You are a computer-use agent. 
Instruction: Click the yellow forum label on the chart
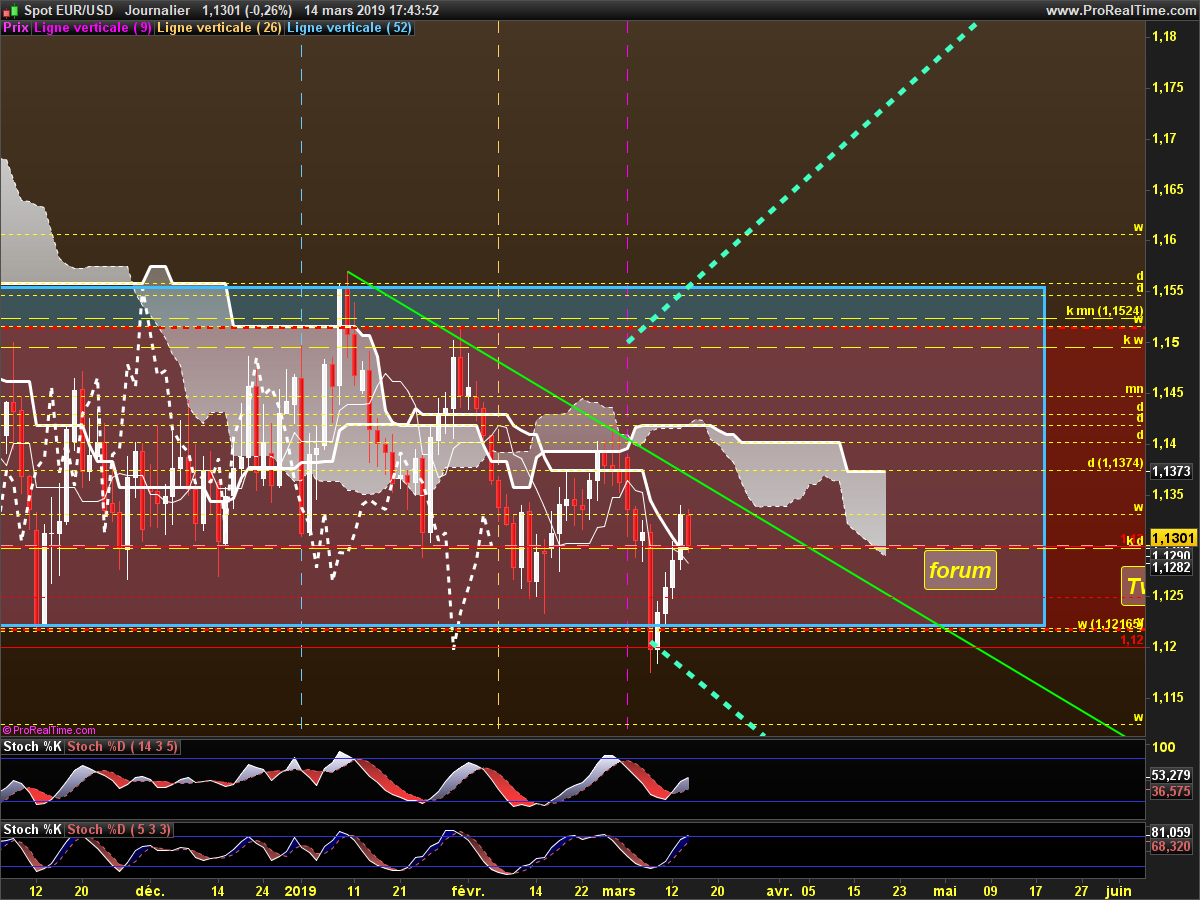[x=960, y=570]
